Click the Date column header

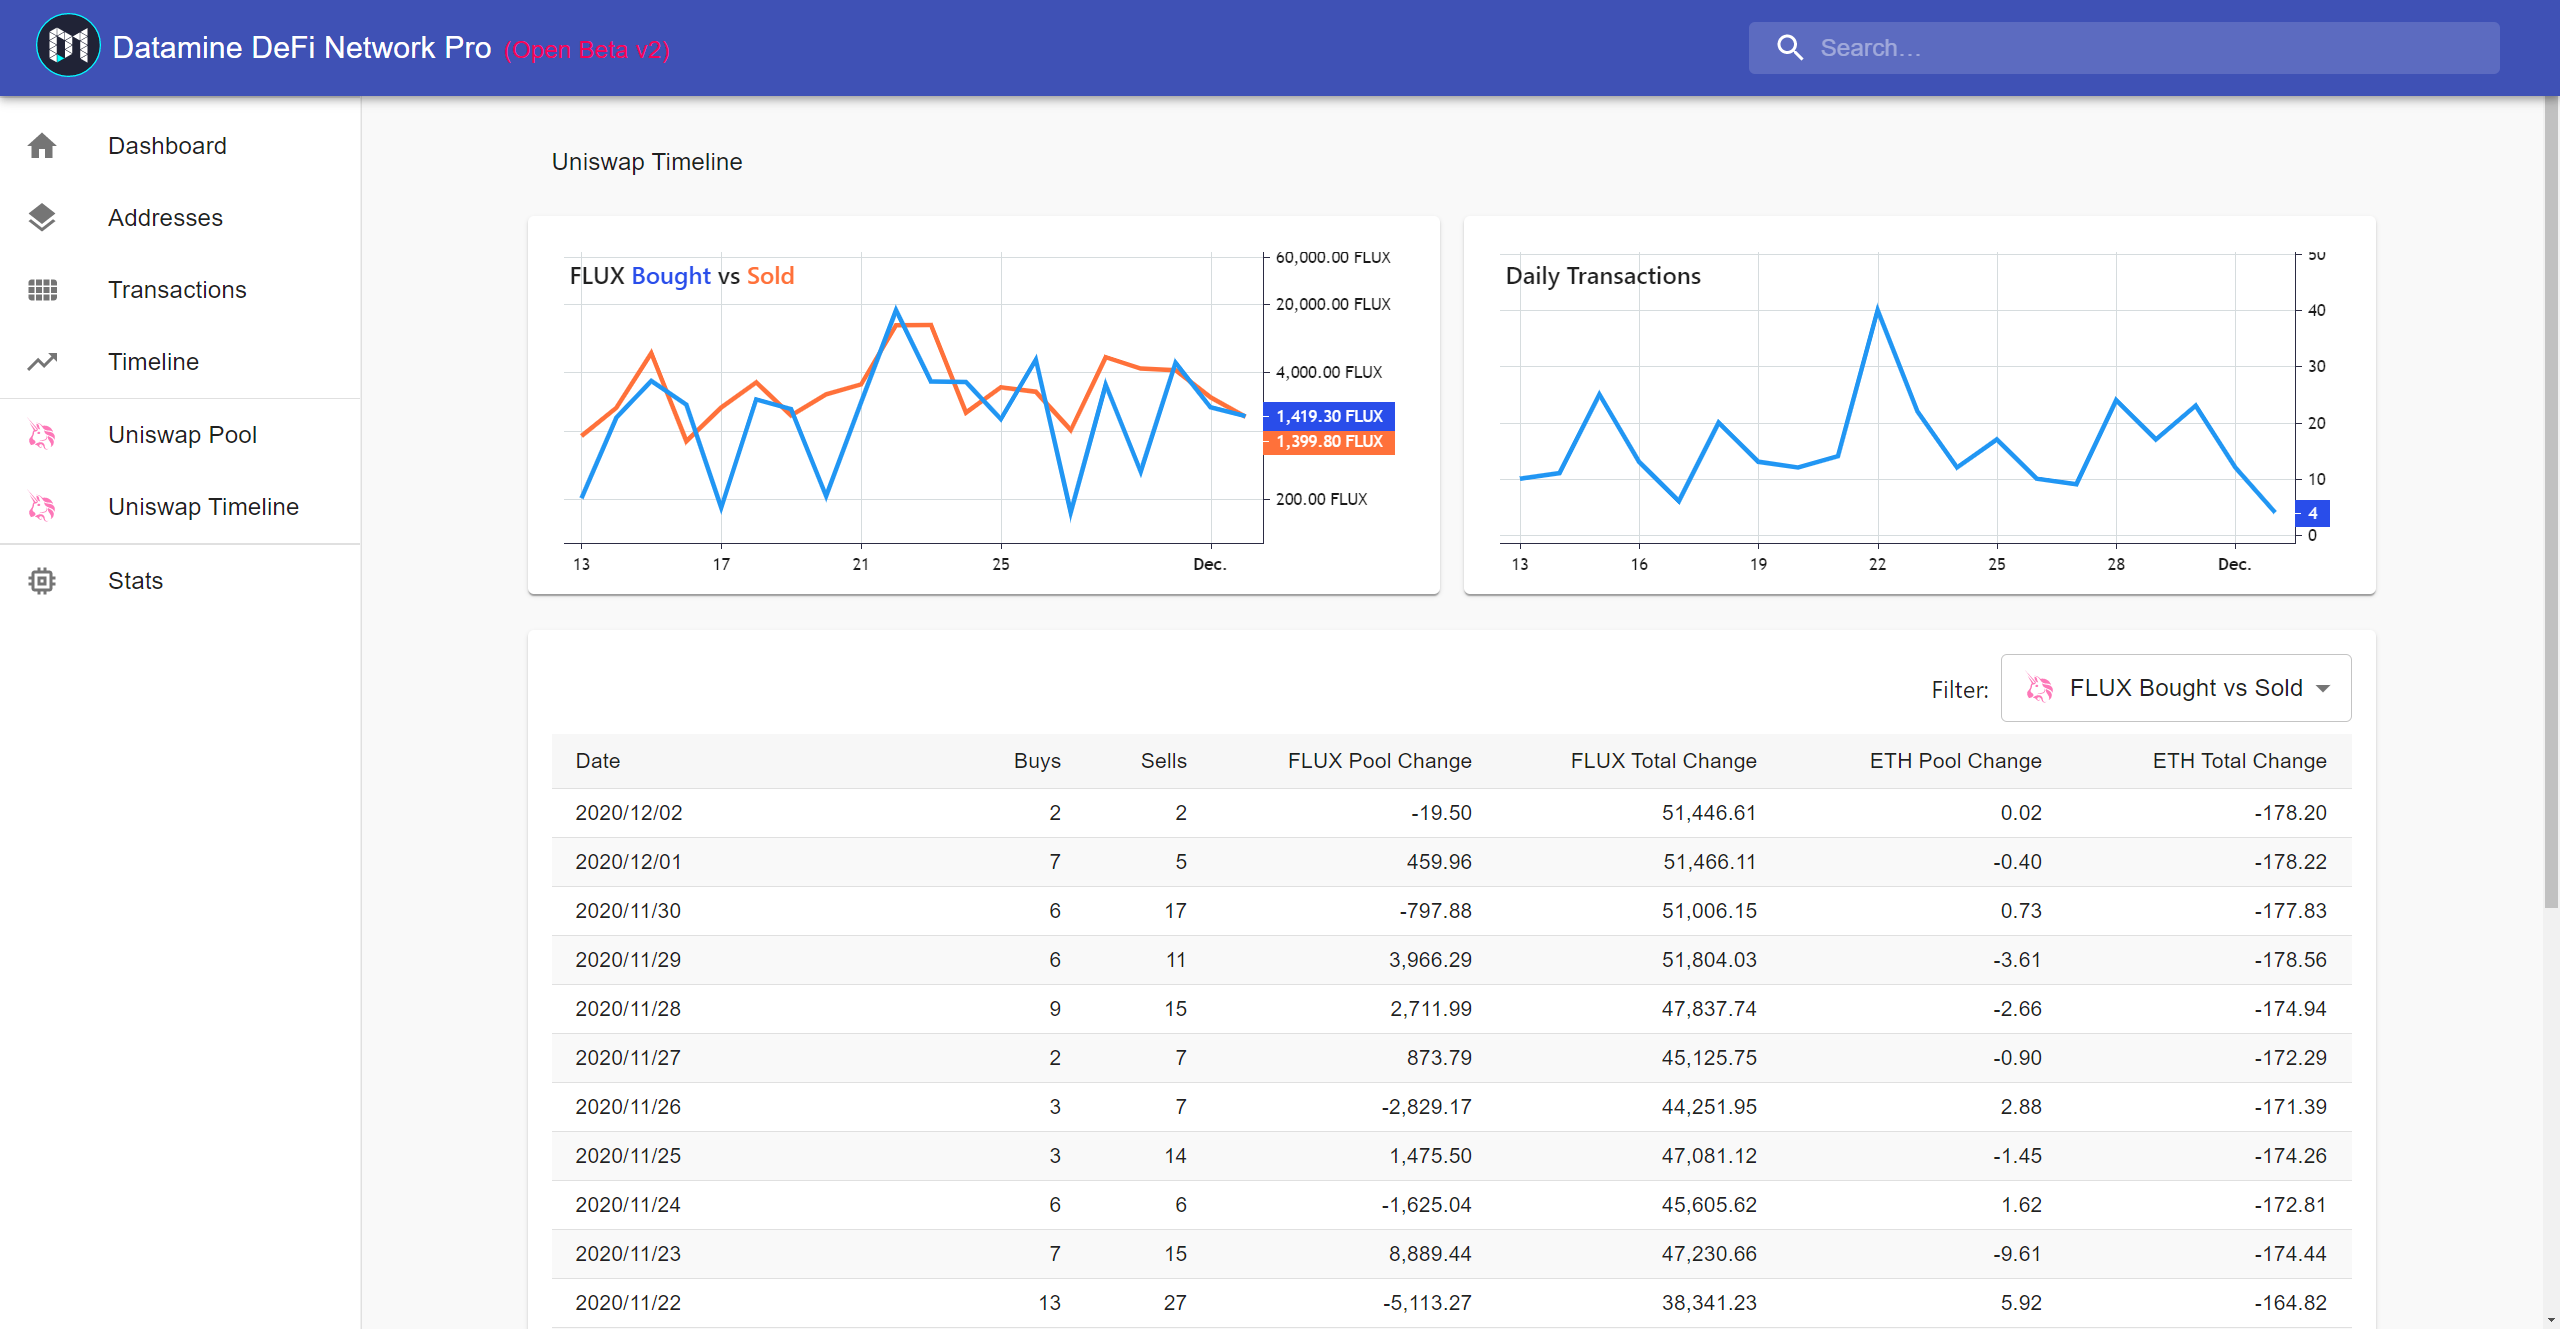coord(598,761)
